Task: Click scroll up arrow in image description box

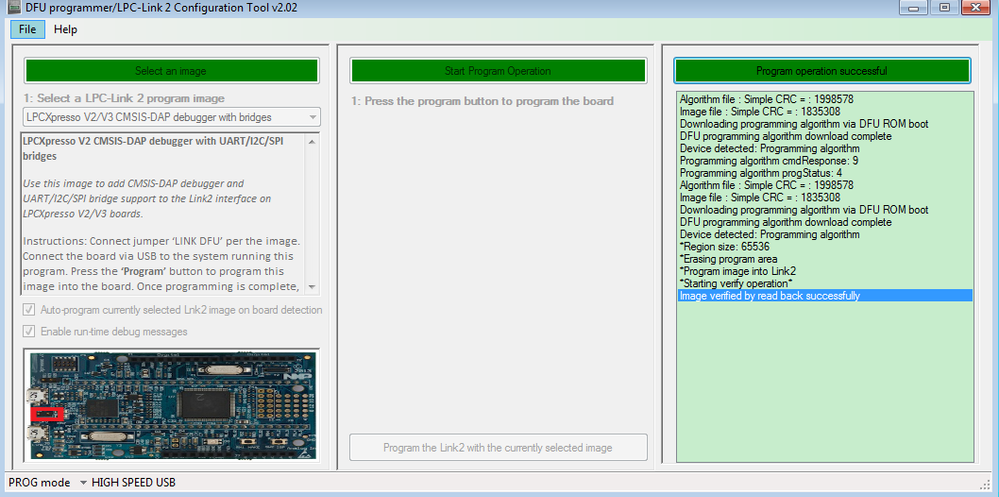Action: [x=312, y=141]
